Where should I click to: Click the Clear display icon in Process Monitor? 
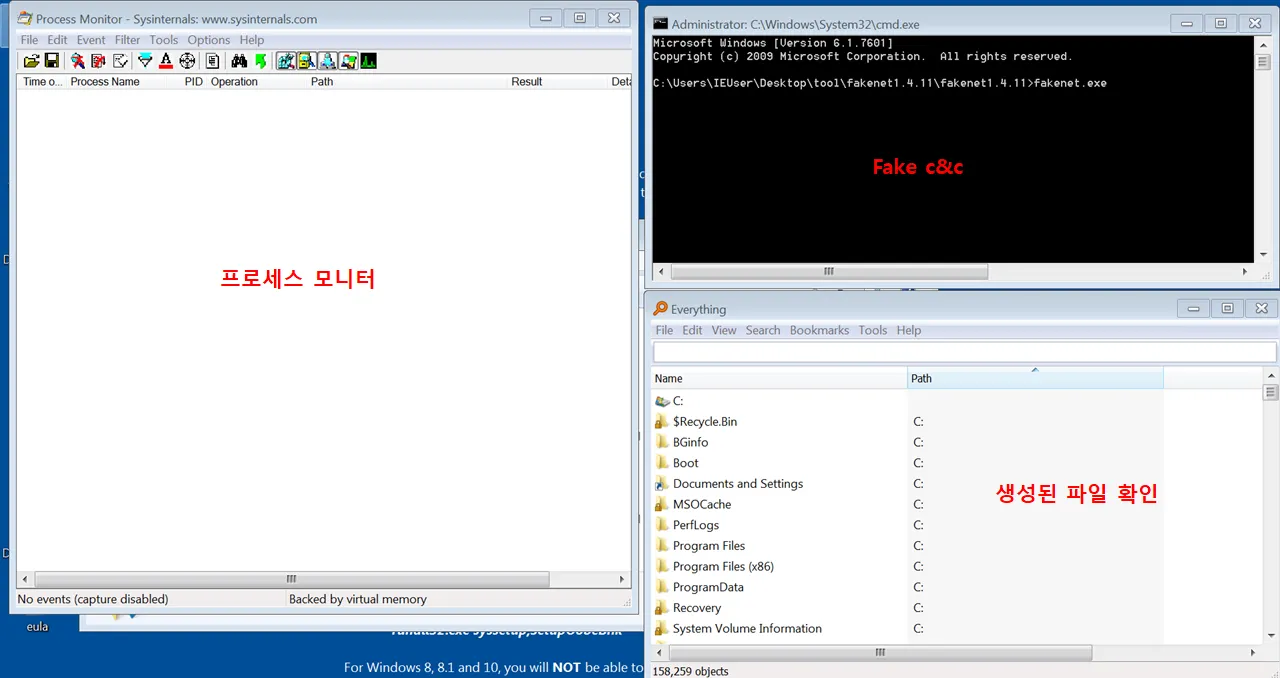120,61
